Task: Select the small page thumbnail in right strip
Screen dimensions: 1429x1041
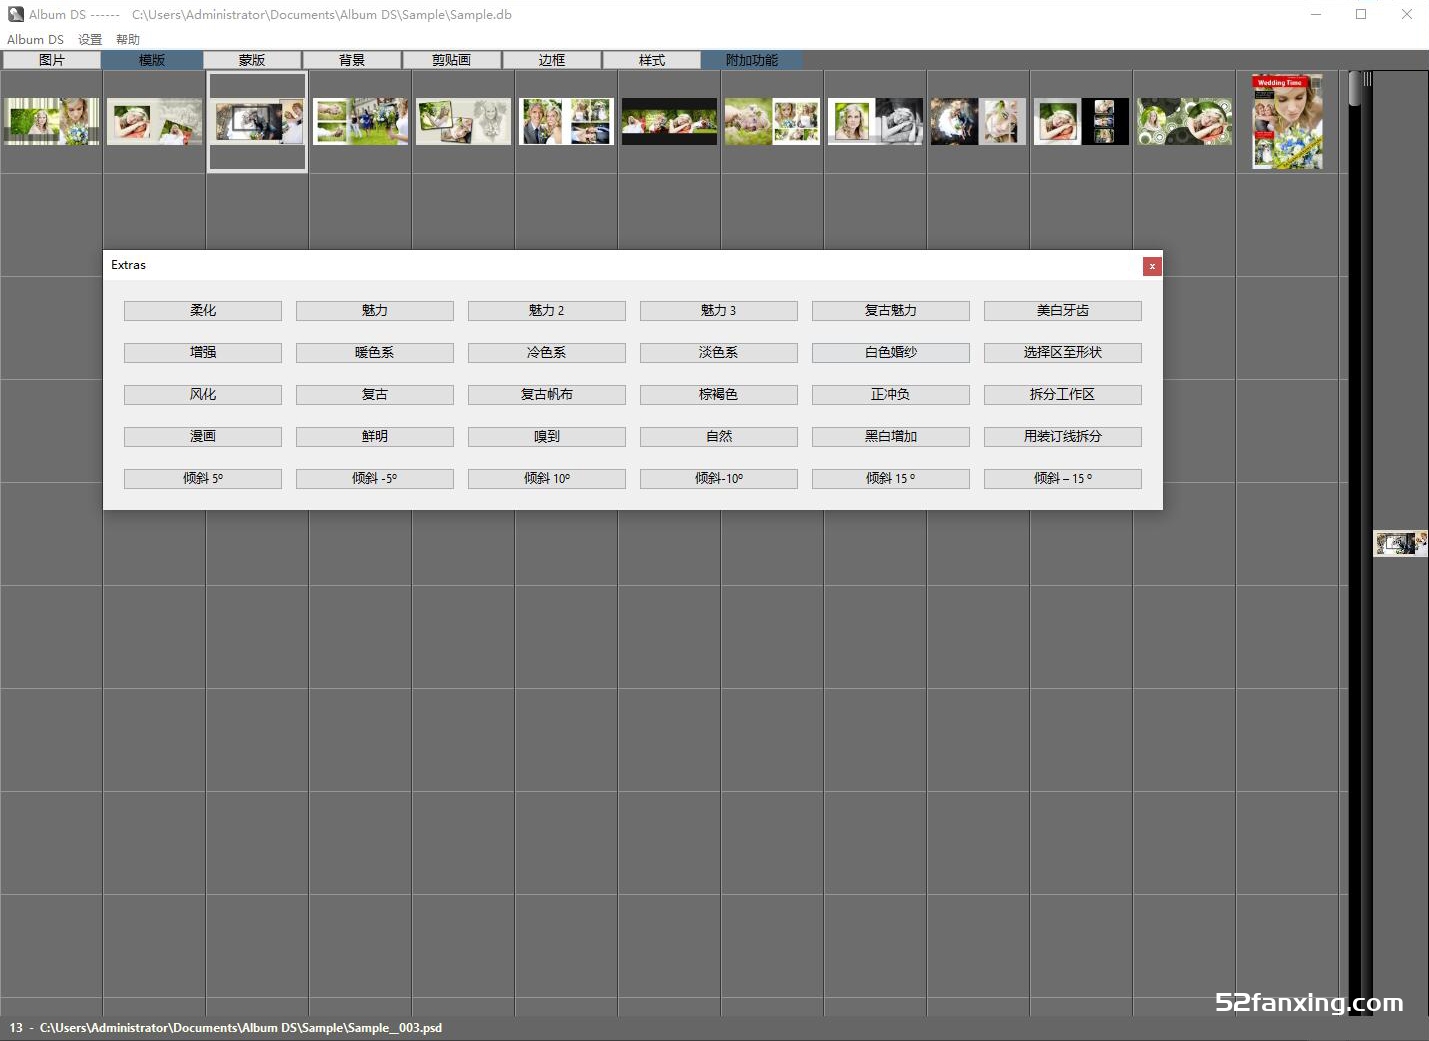Action: (x=1400, y=543)
